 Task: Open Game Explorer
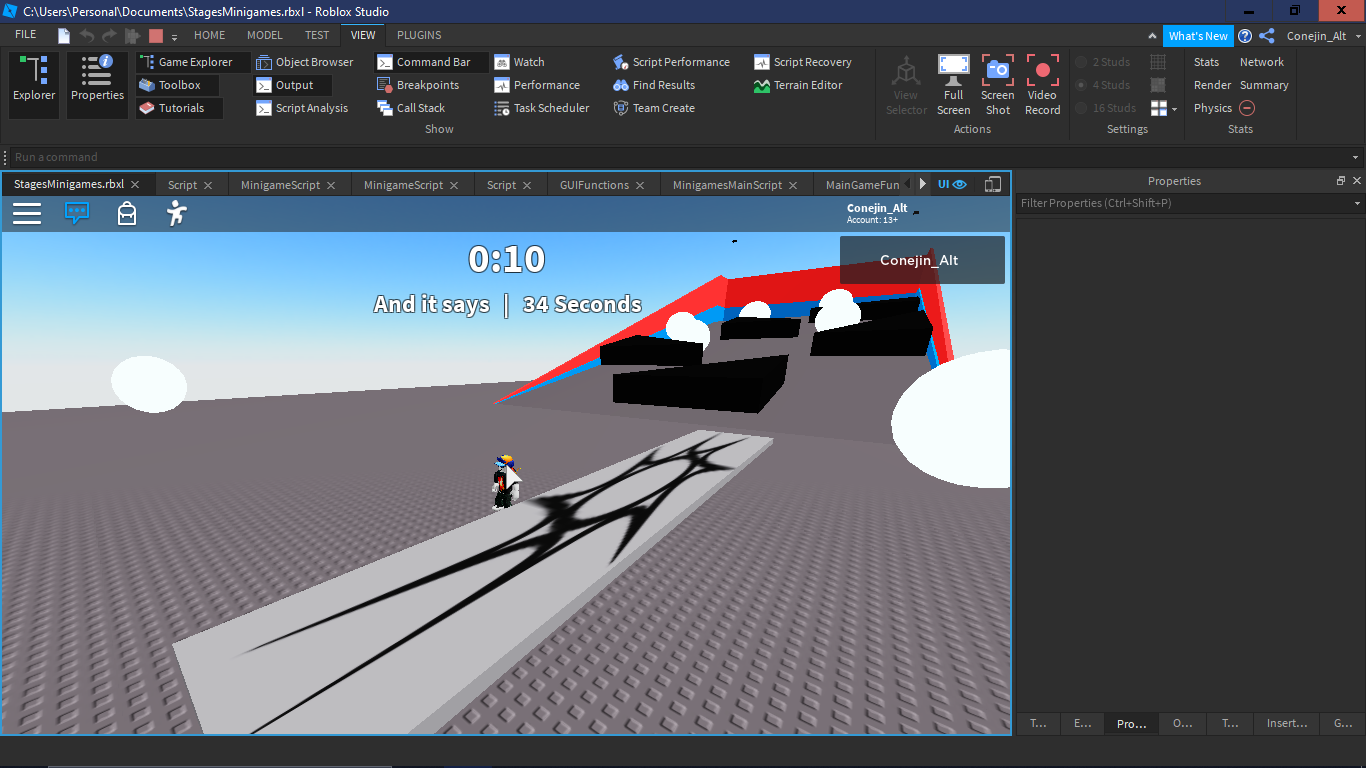coord(194,62)
